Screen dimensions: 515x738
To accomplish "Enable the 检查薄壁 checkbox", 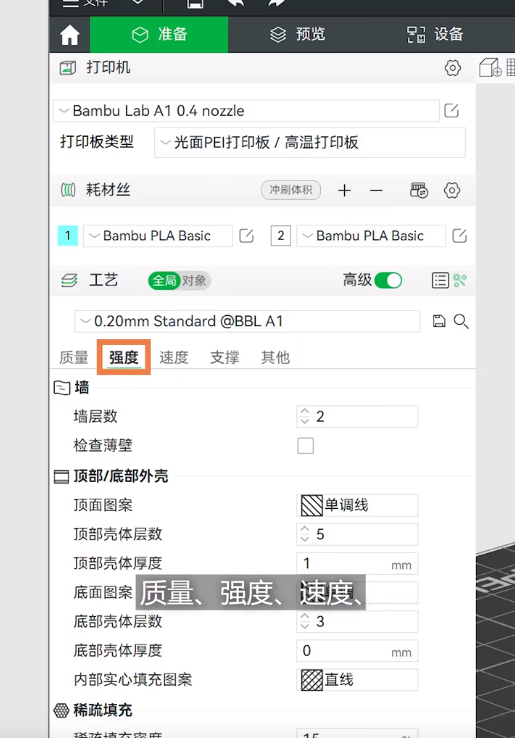I will point(306,445).
